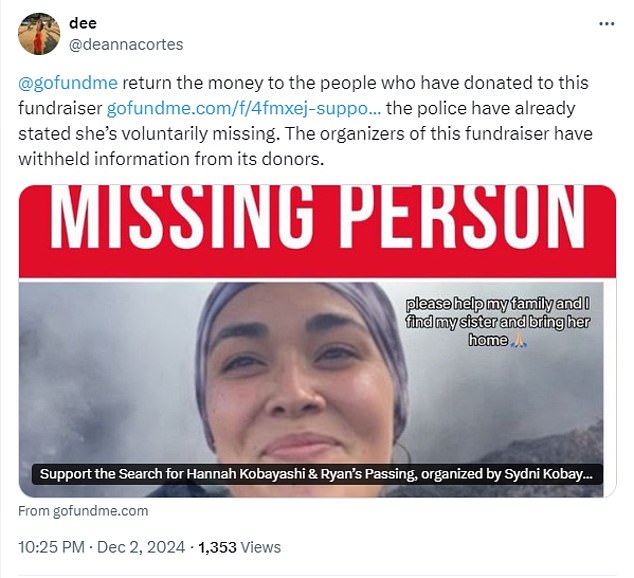Click the praying hands emoji on the image
The height and width of the screenshot is (578, 634).
pyautogui.click(x=518, y=341)
